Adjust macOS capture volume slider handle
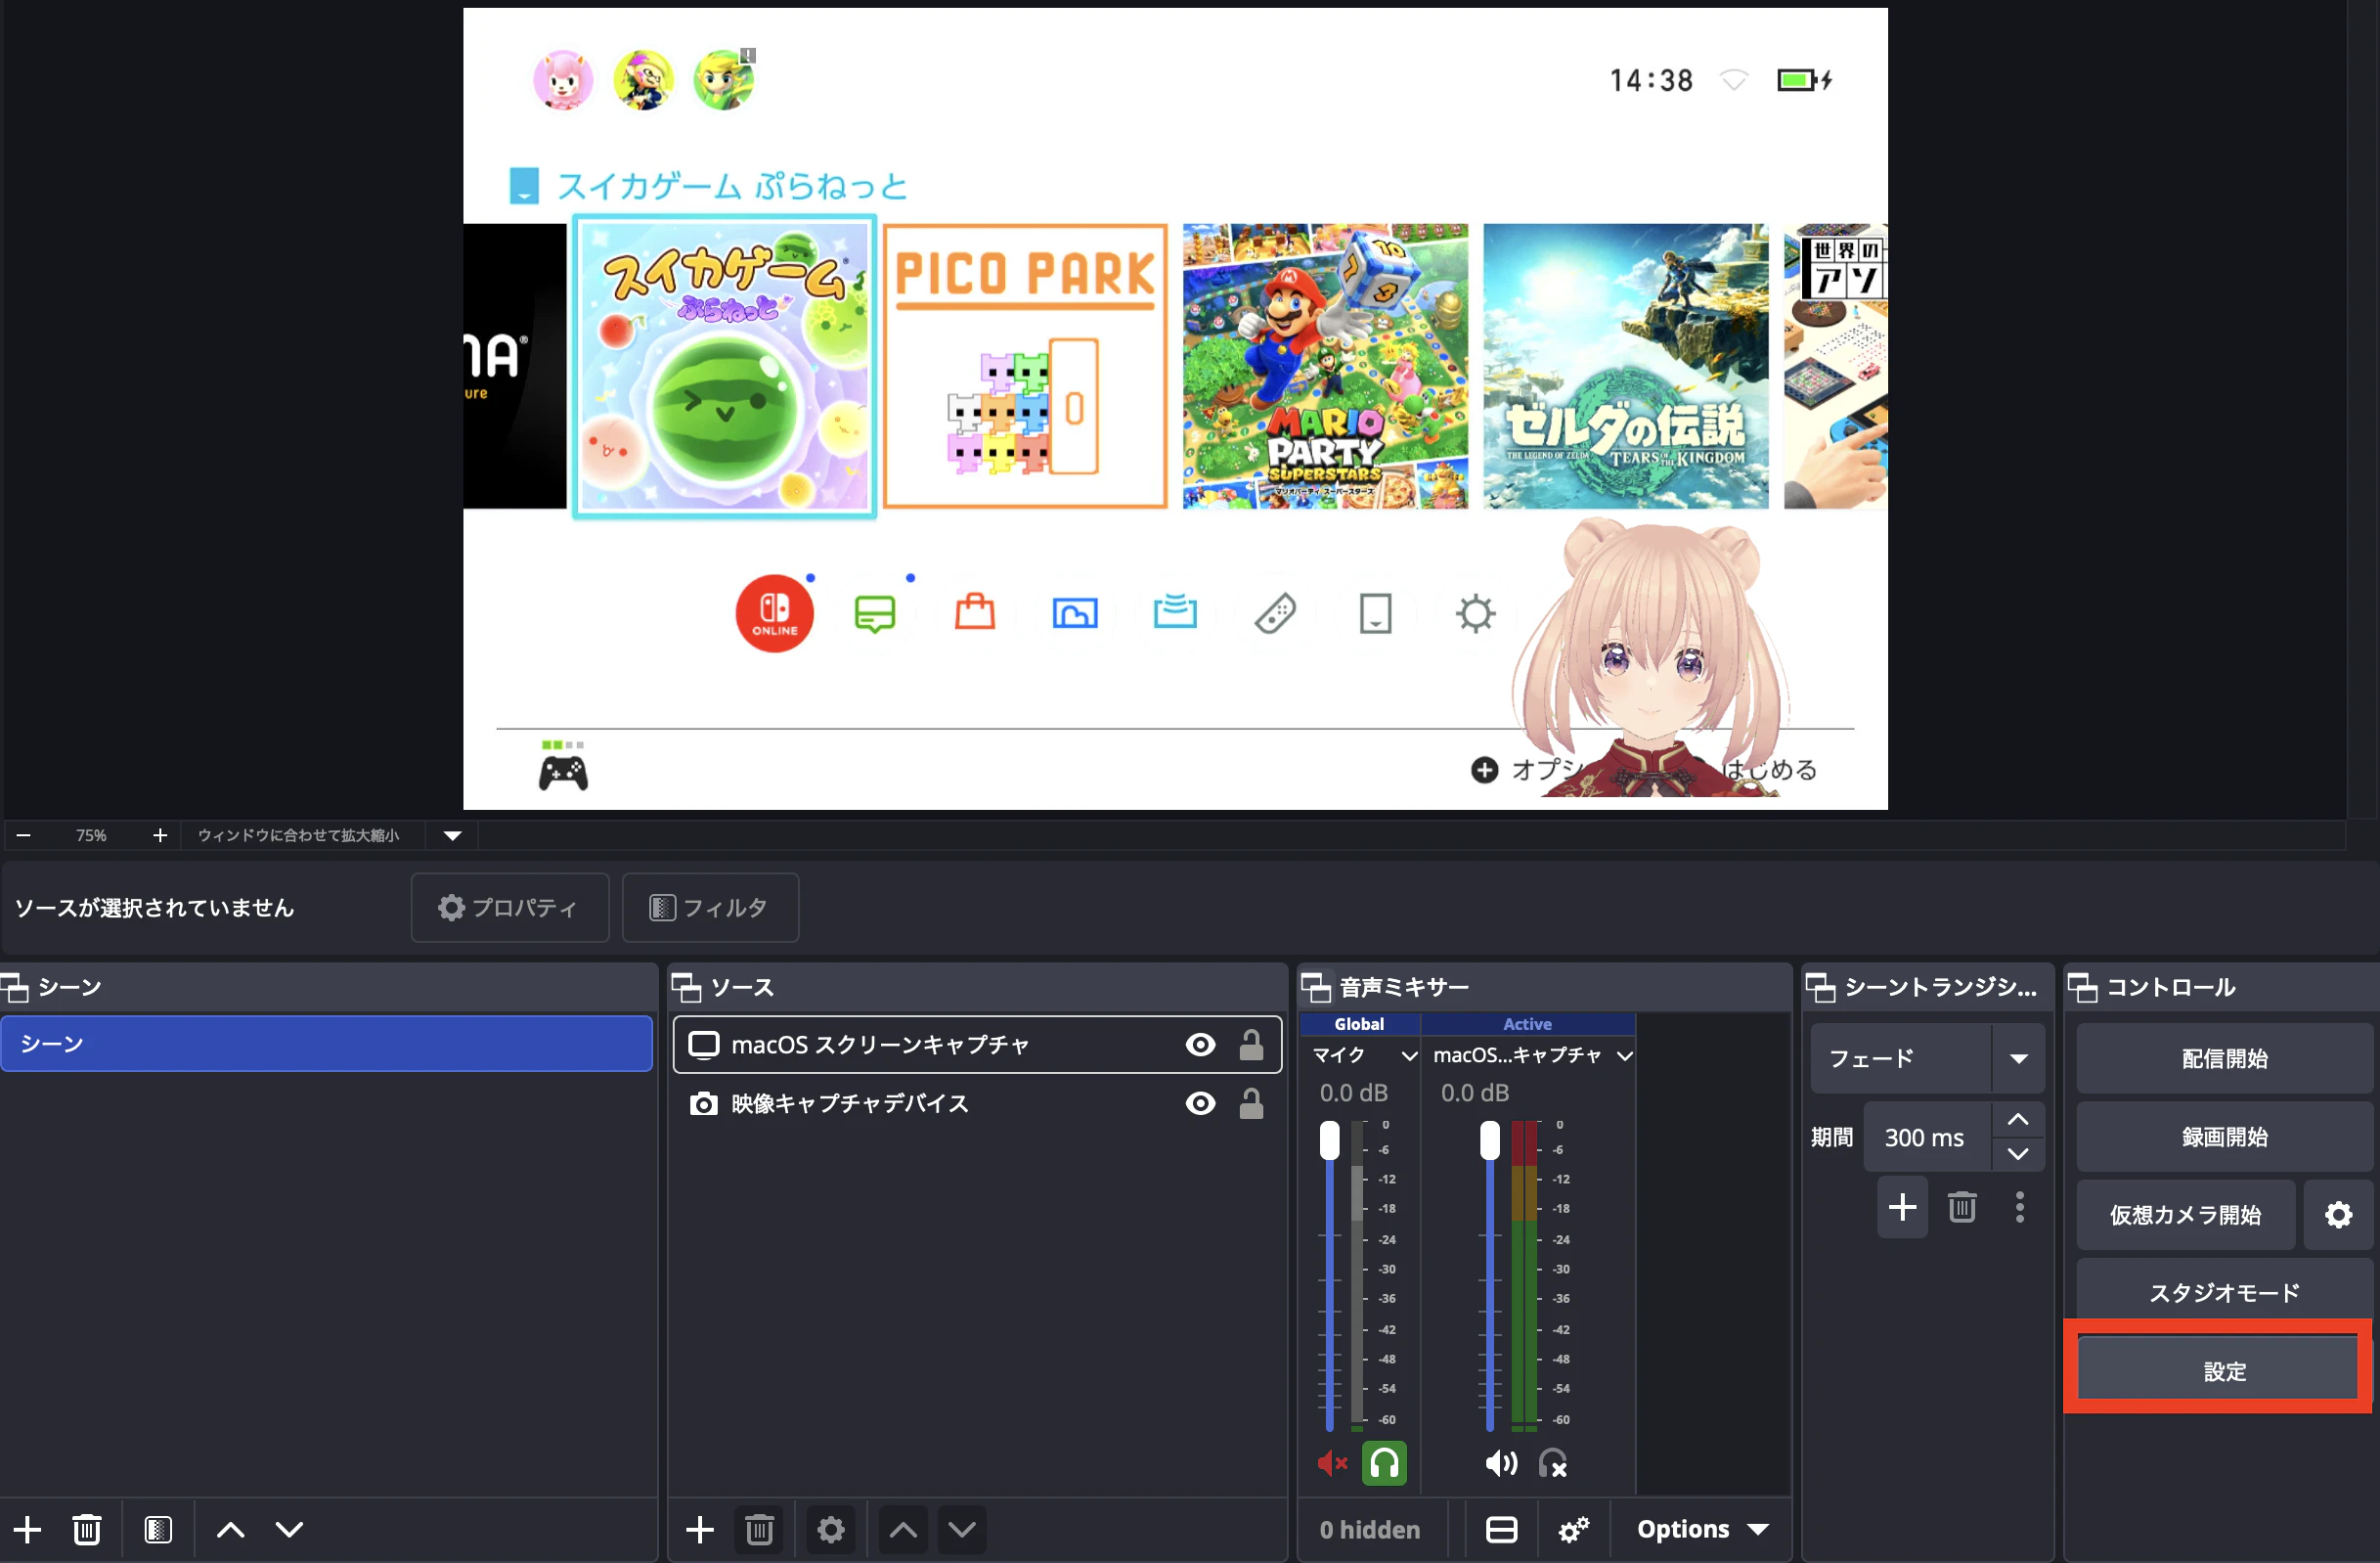The height and width of the screenshot is (1563, 2380). (1490, 1140)
